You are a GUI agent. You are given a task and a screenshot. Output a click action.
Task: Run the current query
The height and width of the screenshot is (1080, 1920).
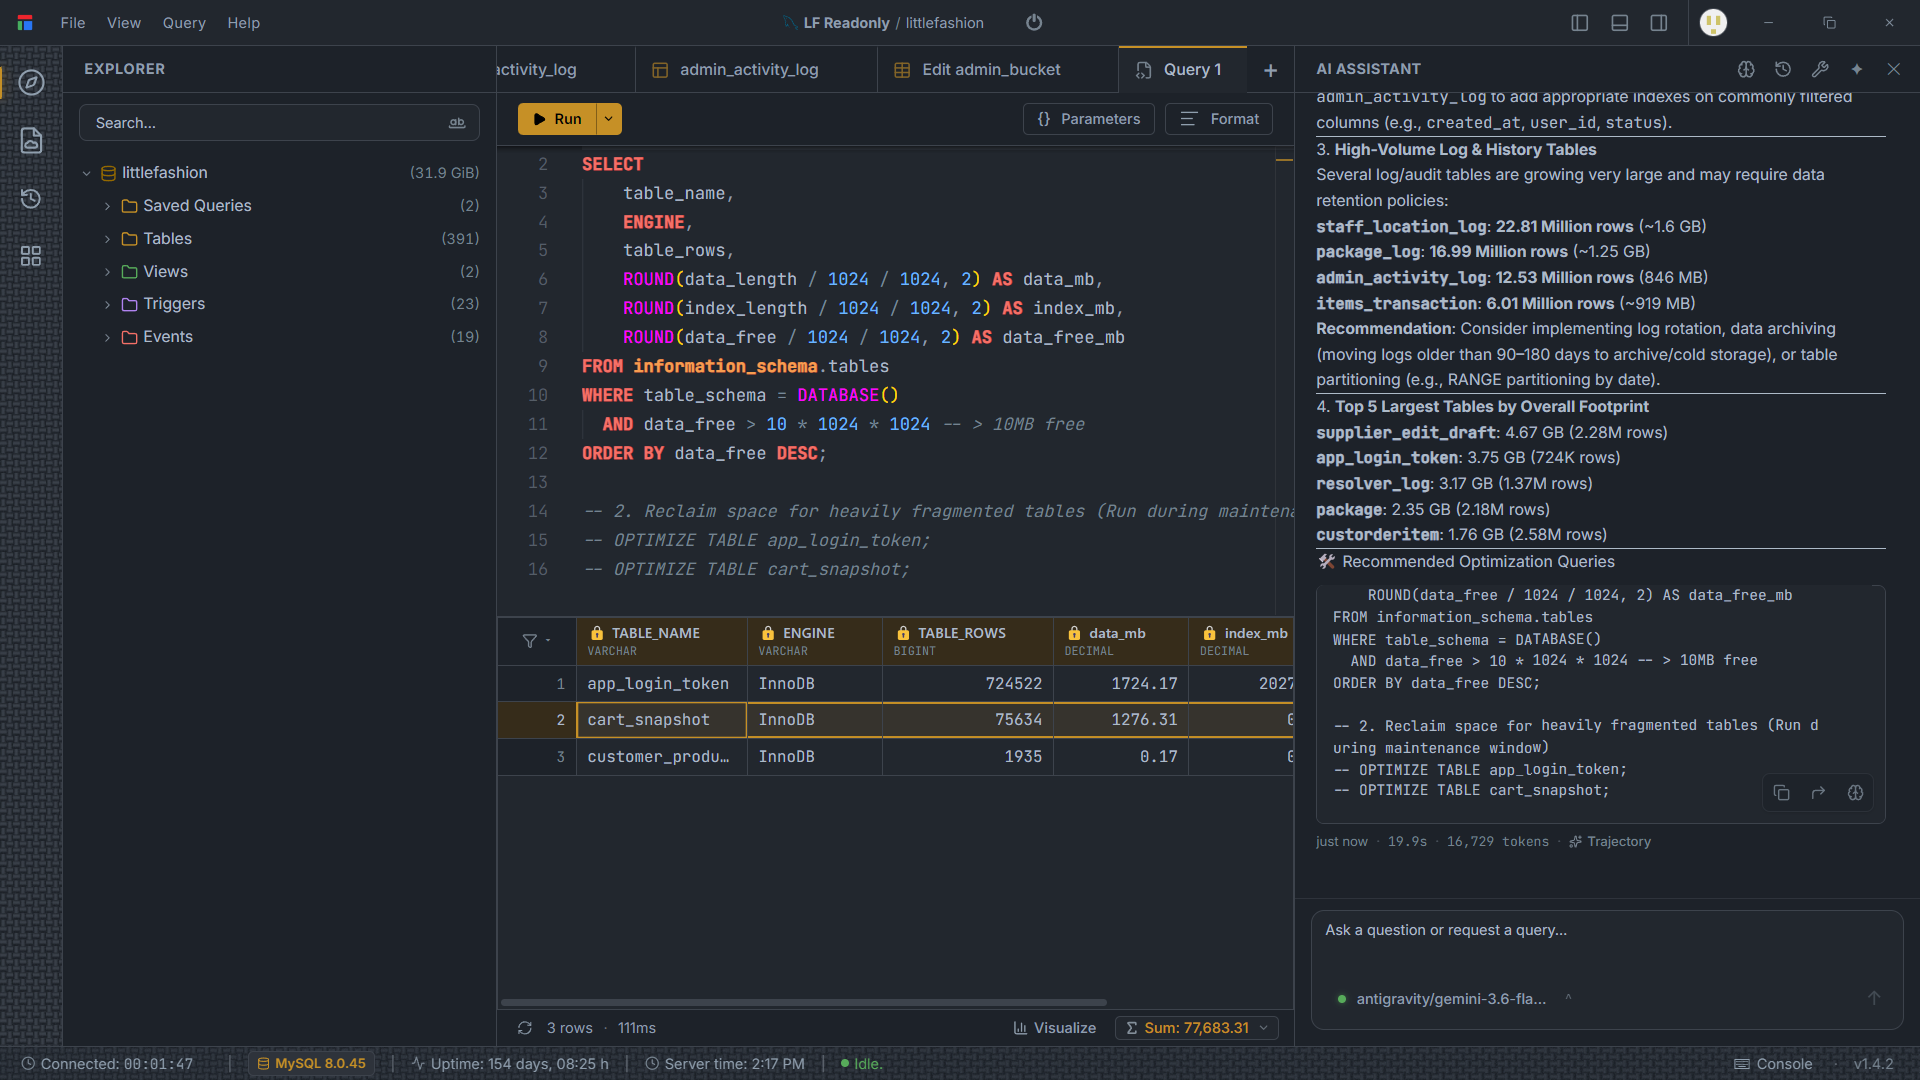557,119
